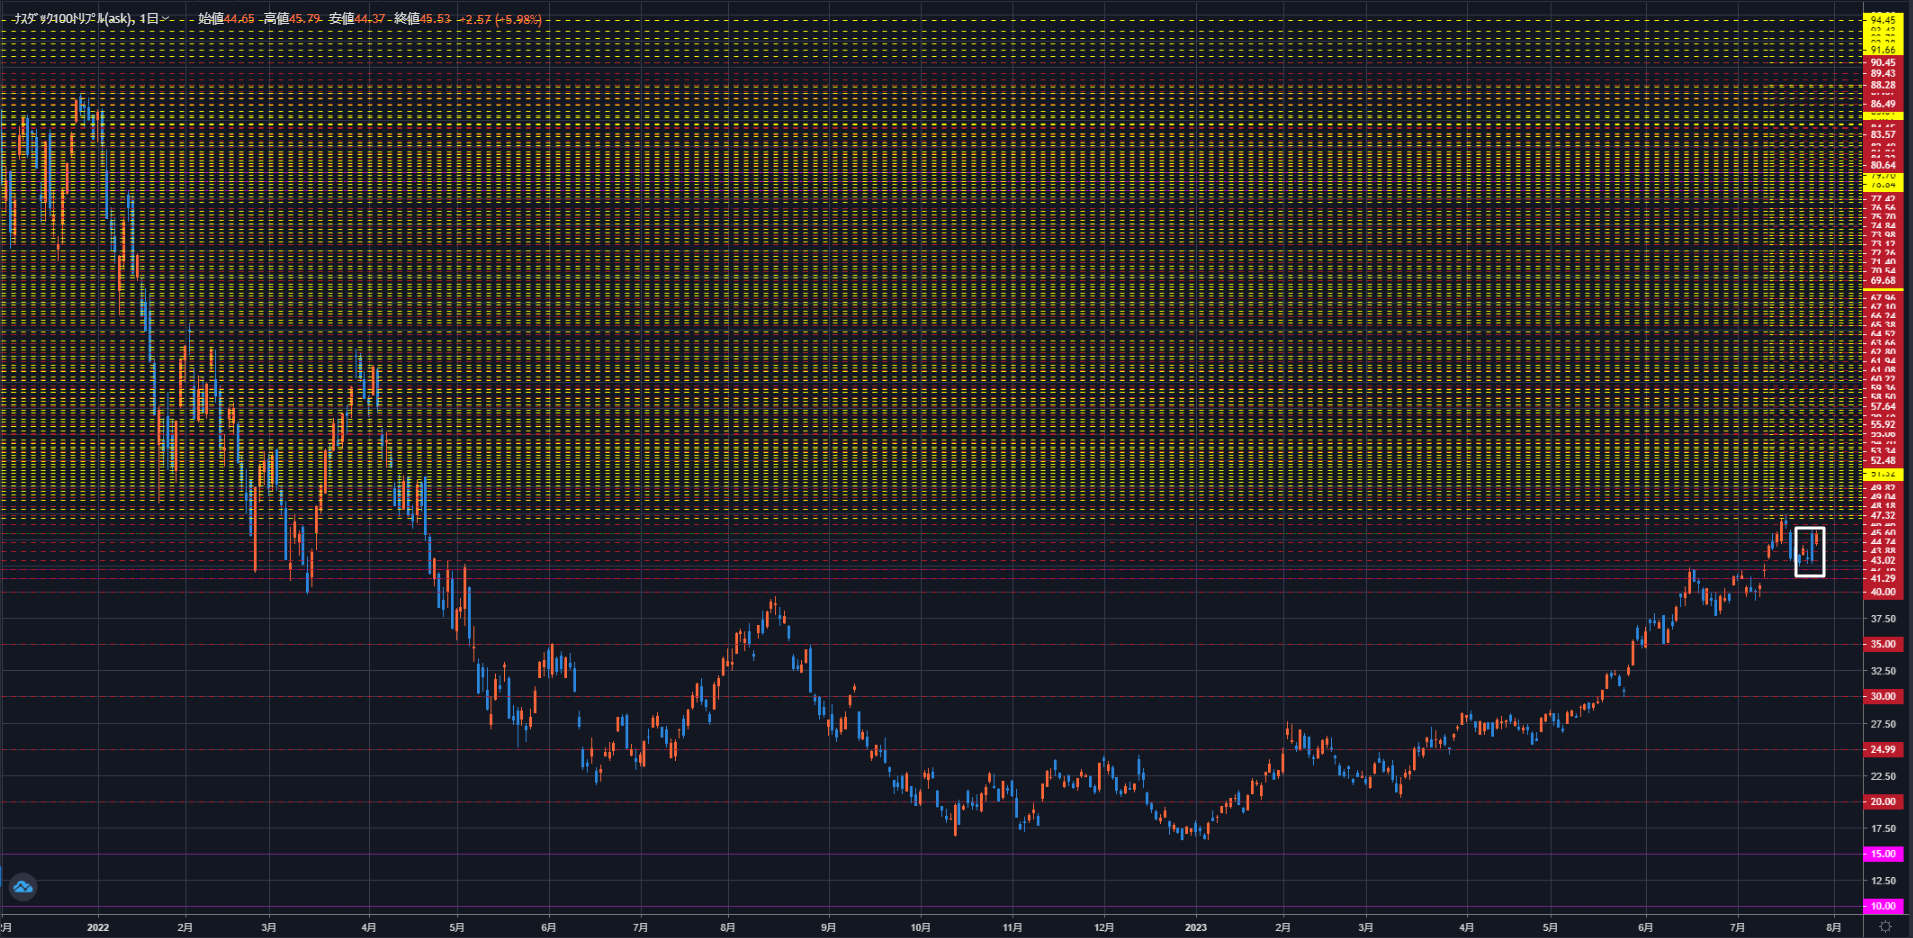Select the red 41.29 price label

point(1883,578)
